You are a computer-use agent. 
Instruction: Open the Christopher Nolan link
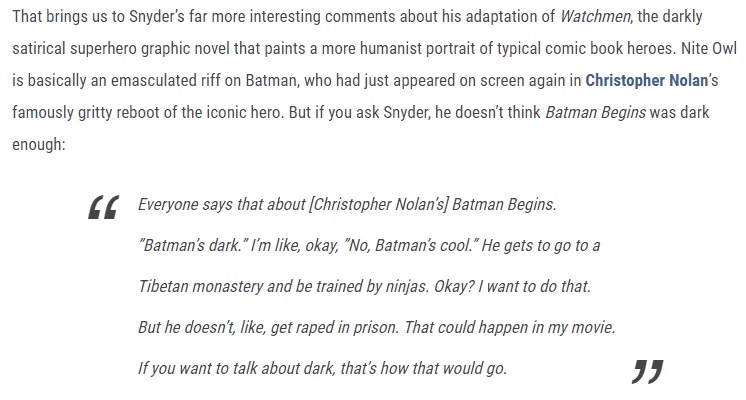647,80
